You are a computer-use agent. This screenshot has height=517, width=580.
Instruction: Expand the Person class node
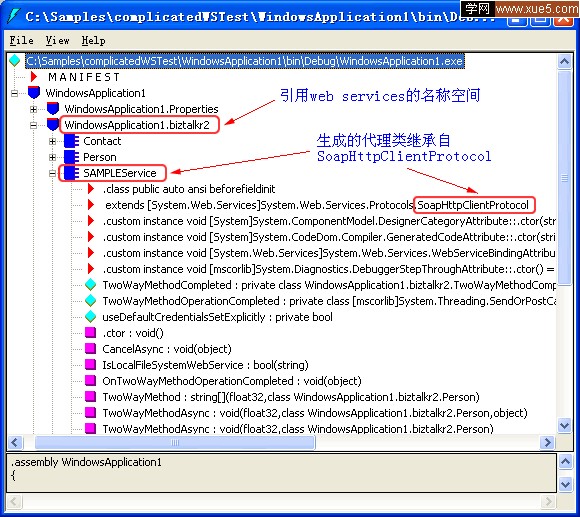coord(53,157)
